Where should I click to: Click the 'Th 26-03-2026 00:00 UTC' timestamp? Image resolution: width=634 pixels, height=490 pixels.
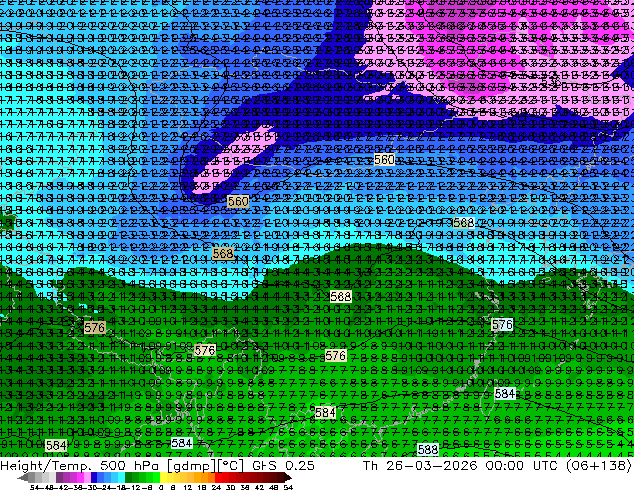[462, 465]
